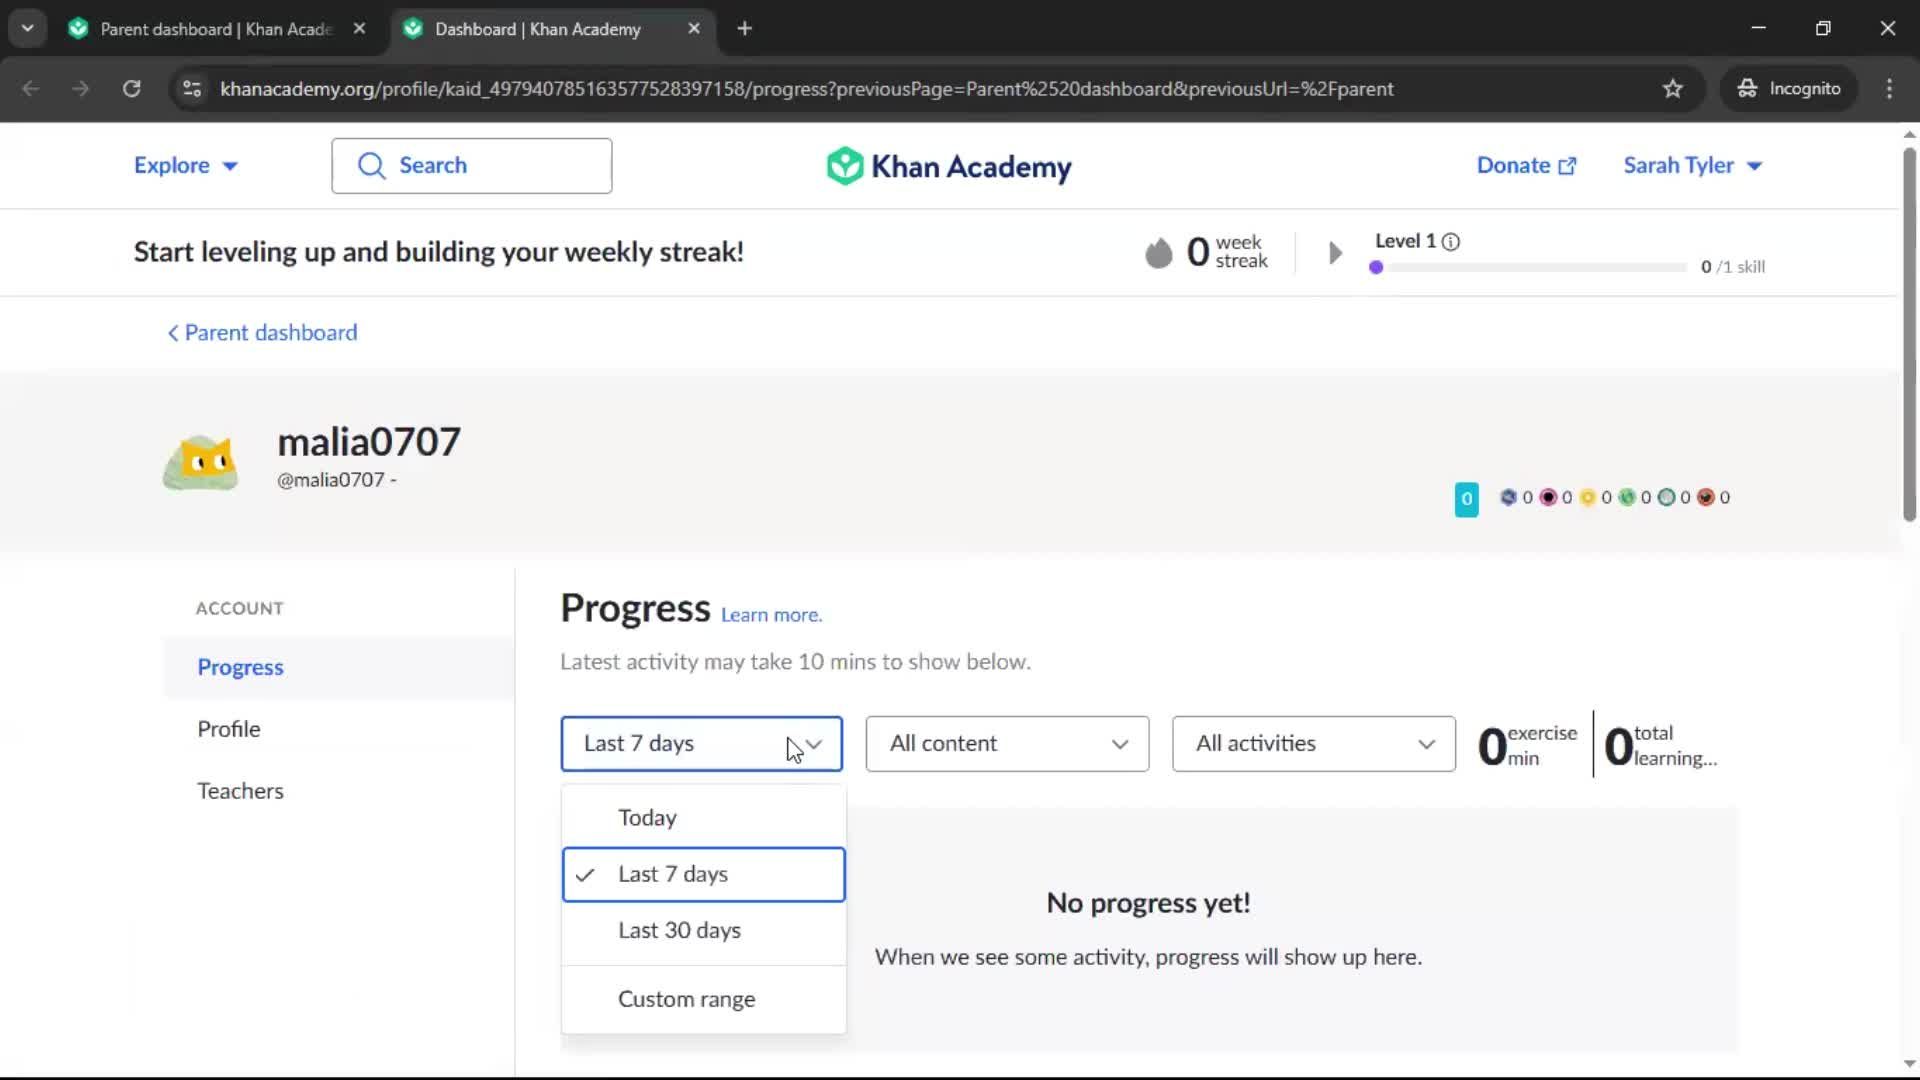Open the Progress sidebar item
1920x1080 pixels.
(339, 668)
